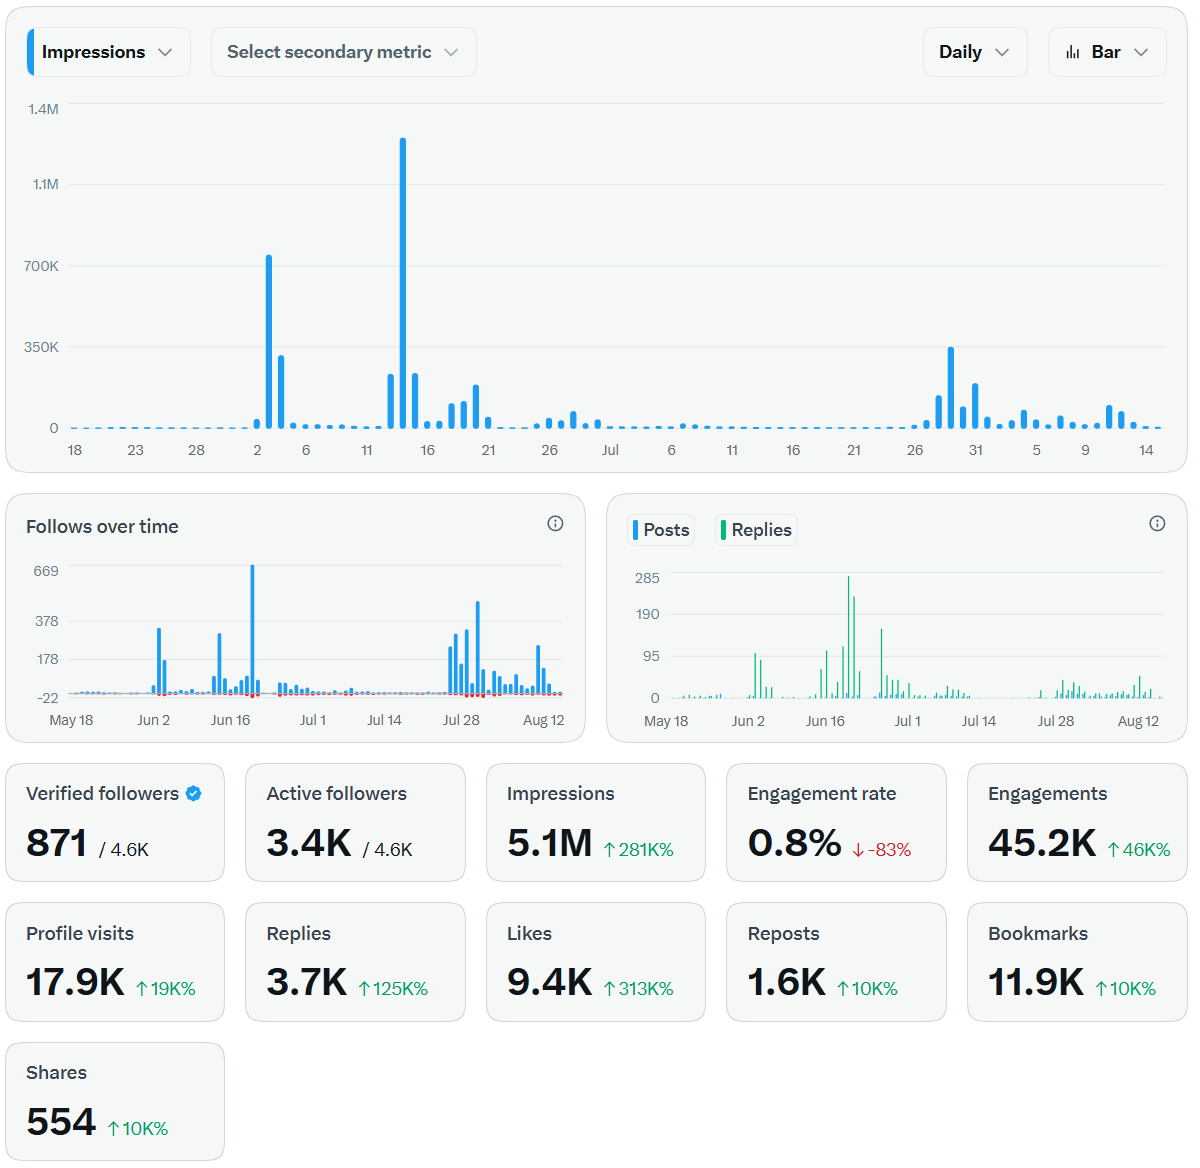Viewport: 1200px width, 1168px height.
Task: Click the tallest follows bar near 669
Action: click(x=252, y=630)
